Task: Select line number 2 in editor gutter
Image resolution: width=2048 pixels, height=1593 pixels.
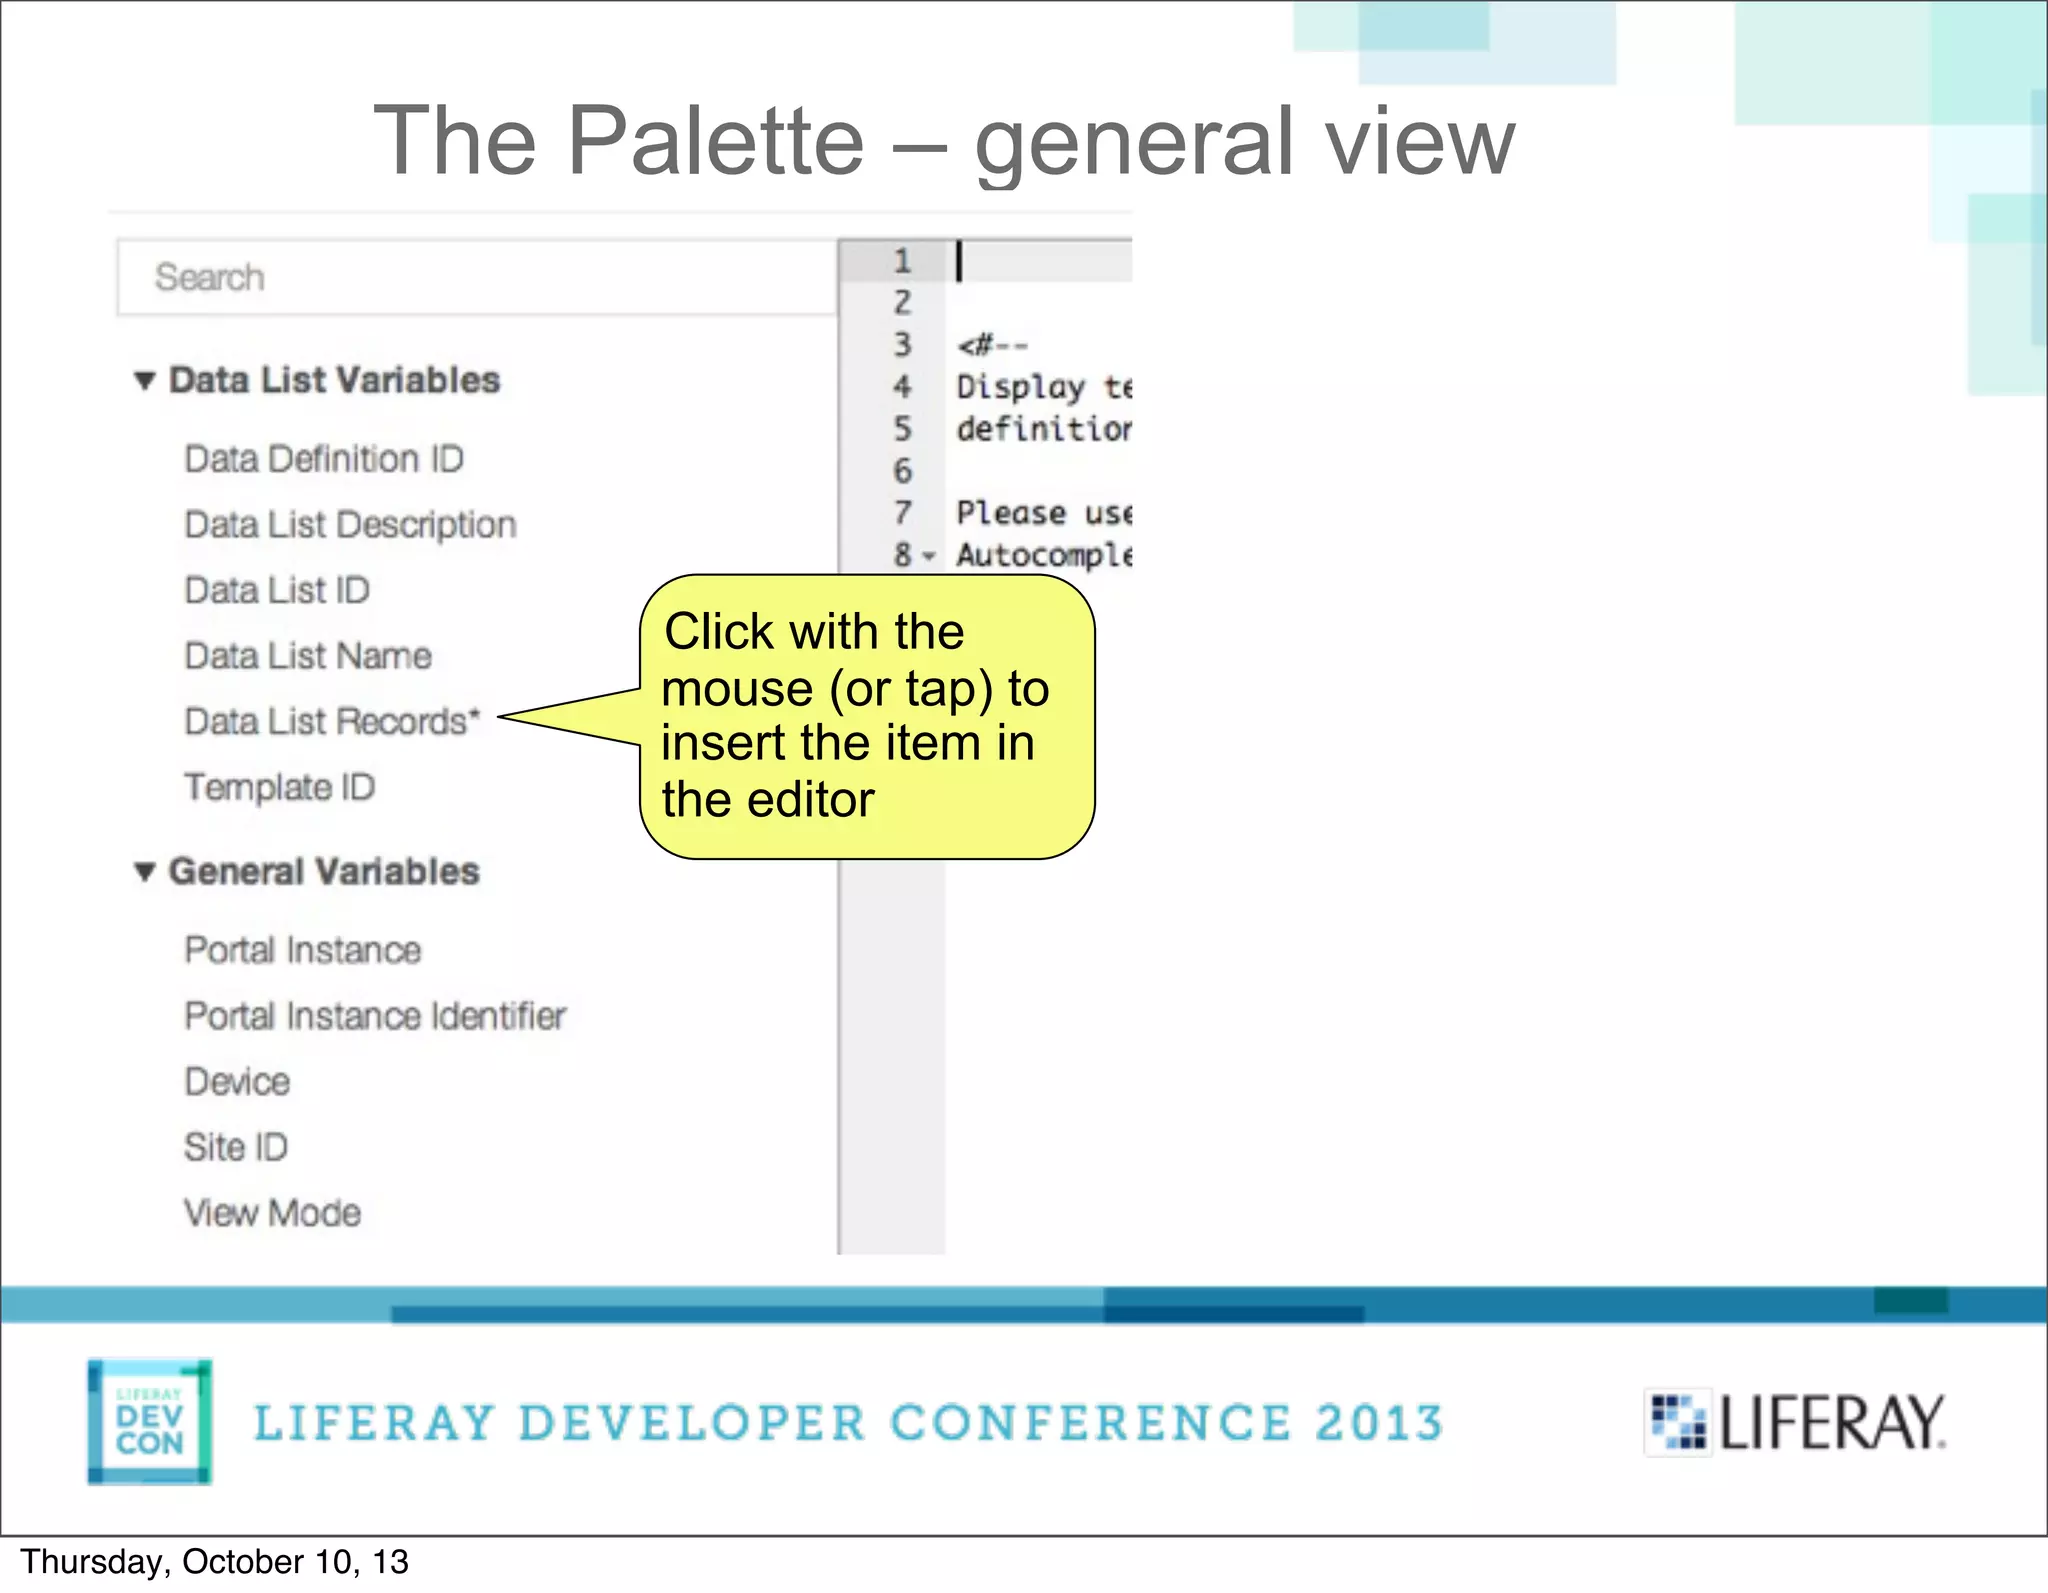Action: coord(902,302)
